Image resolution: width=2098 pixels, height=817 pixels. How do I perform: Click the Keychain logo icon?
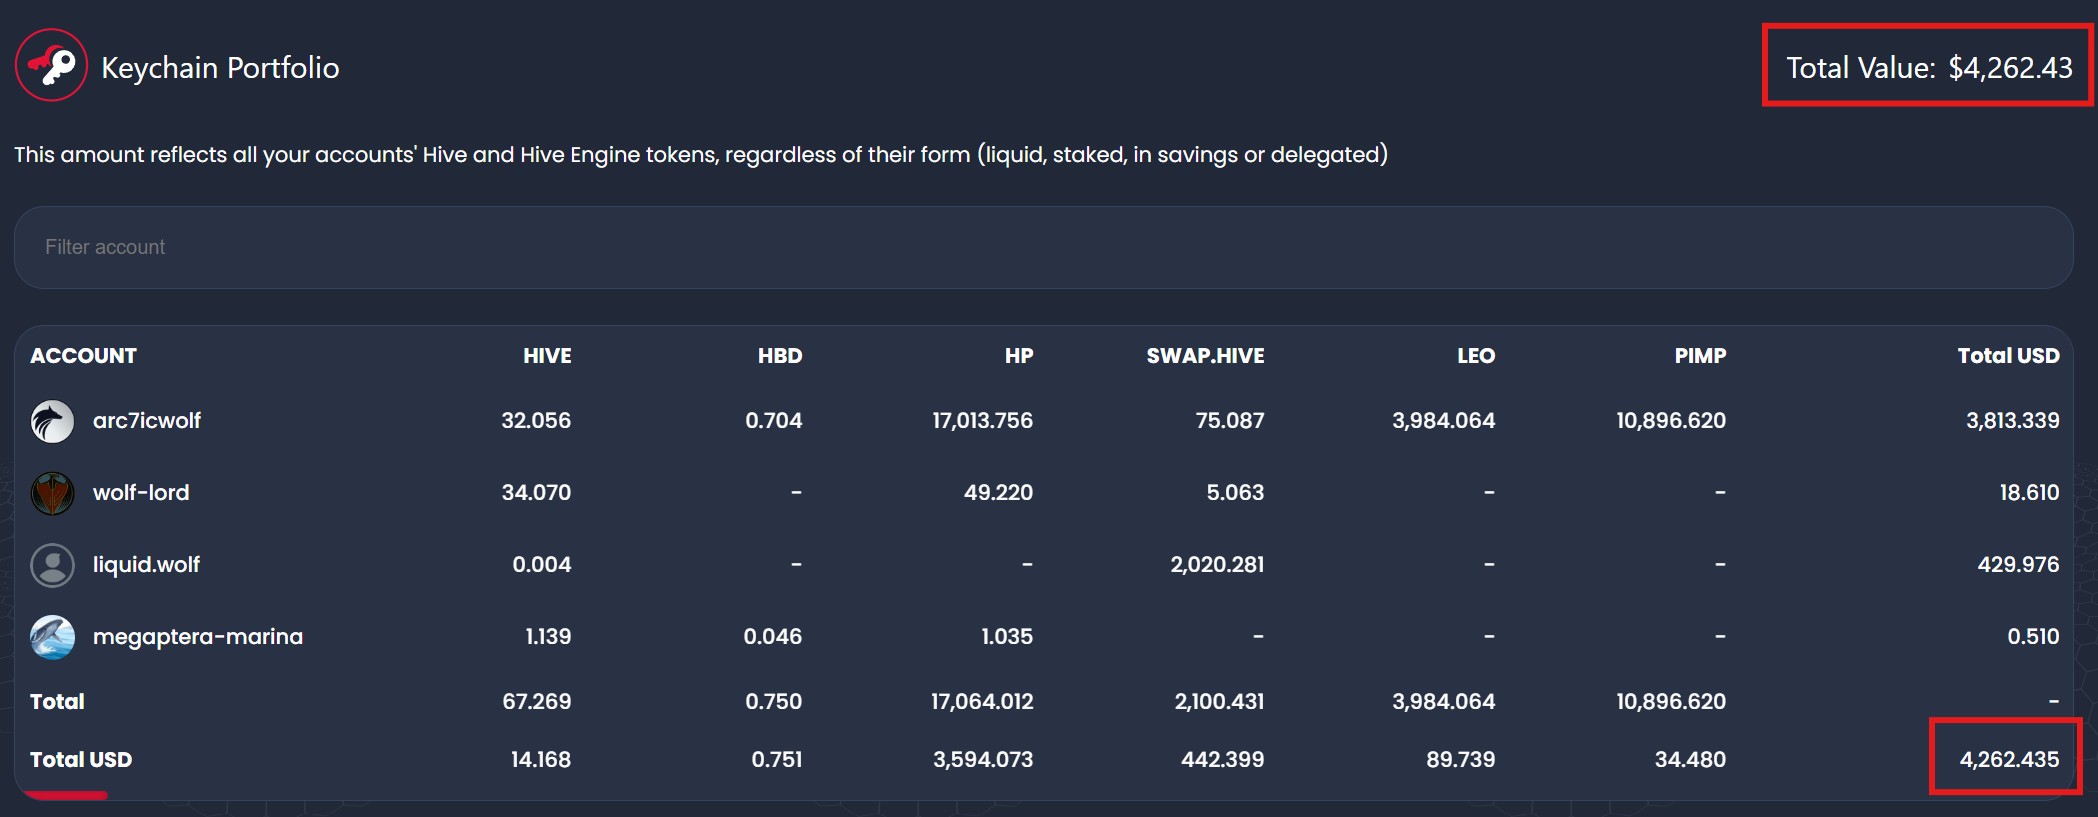(52, 66)
